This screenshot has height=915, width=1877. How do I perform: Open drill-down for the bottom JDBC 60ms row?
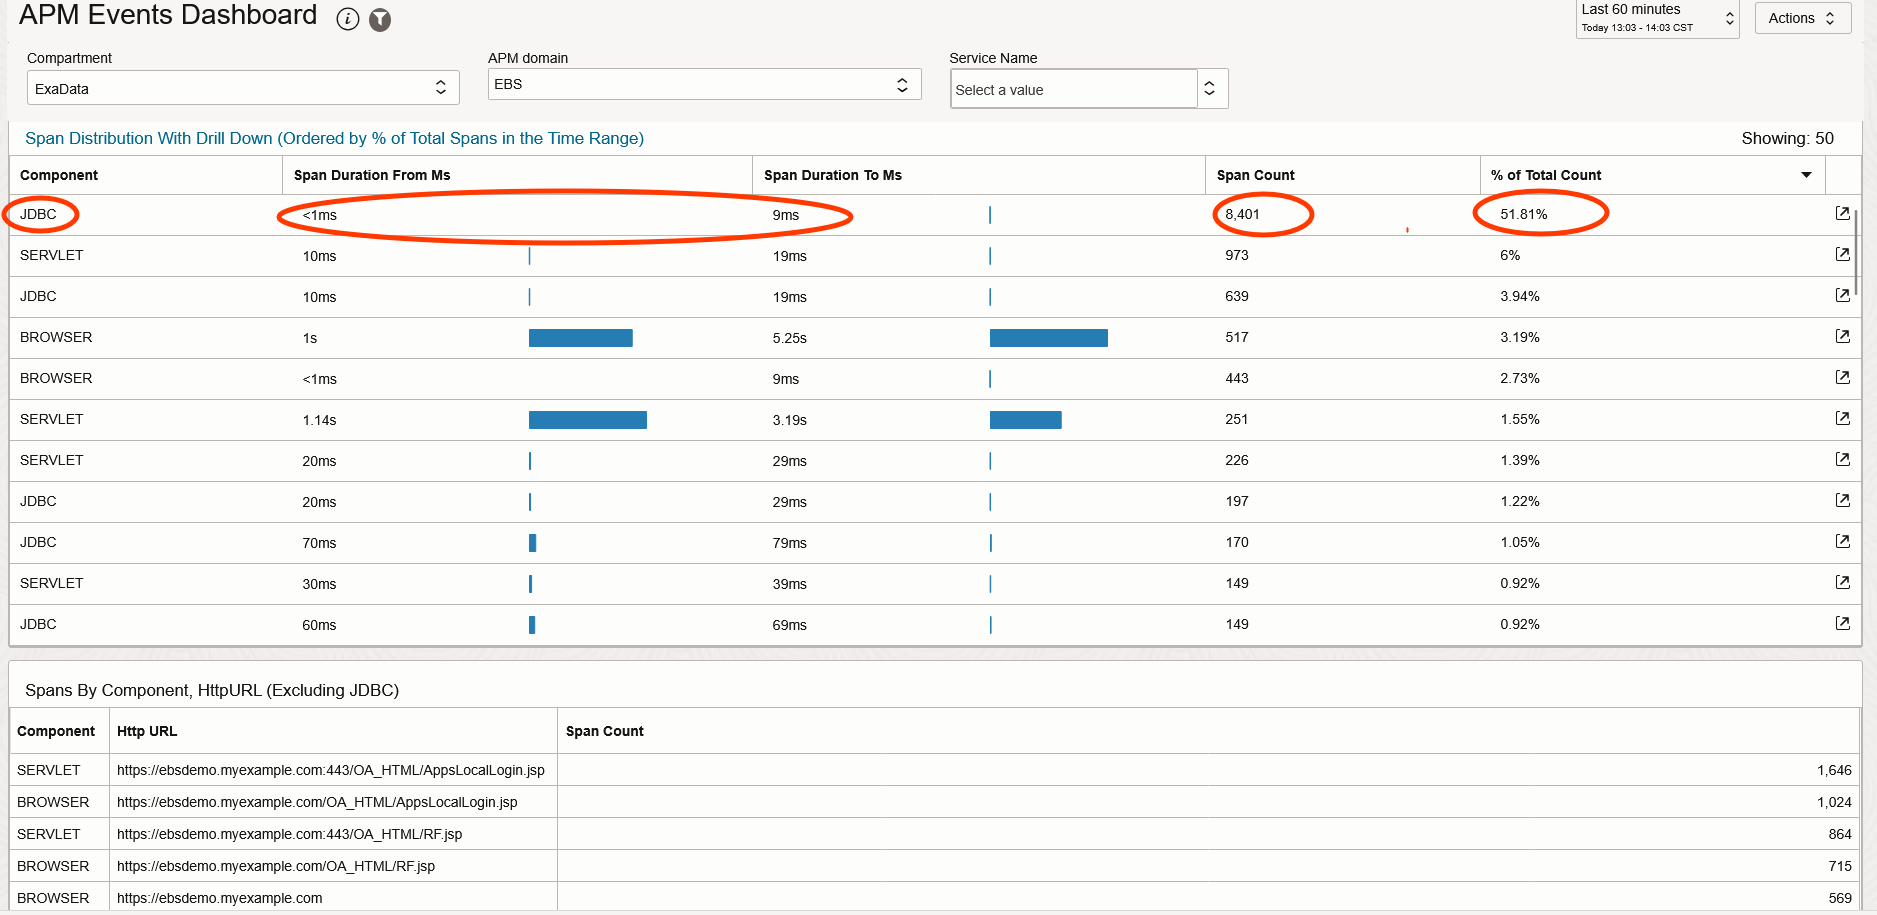point(1842,623)
